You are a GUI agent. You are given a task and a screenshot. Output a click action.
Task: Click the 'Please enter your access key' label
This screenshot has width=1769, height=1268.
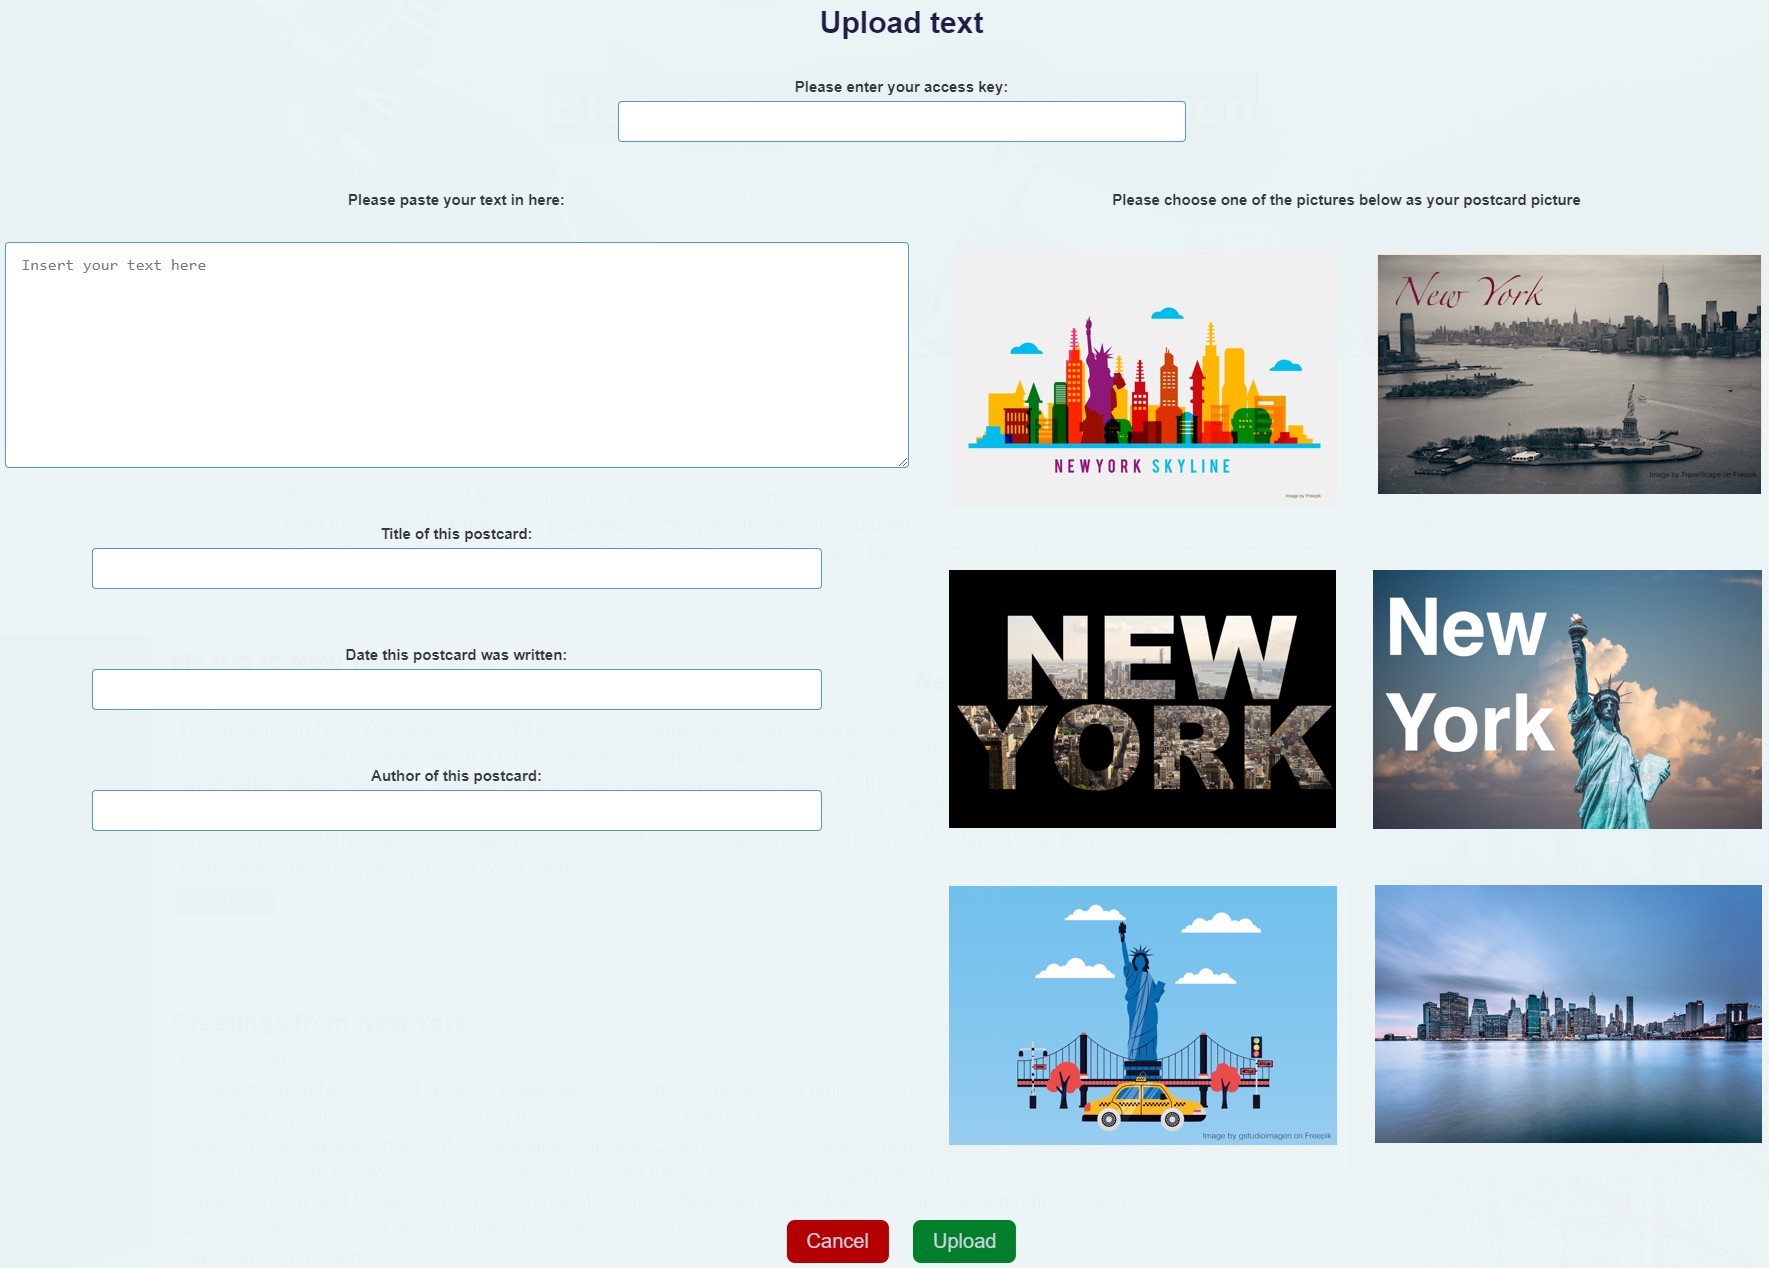point(901,87)
